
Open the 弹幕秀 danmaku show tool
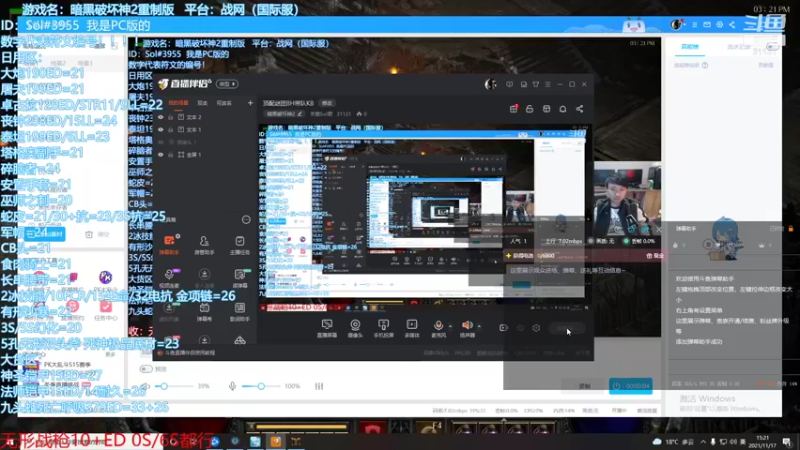(x=204, y=312)
